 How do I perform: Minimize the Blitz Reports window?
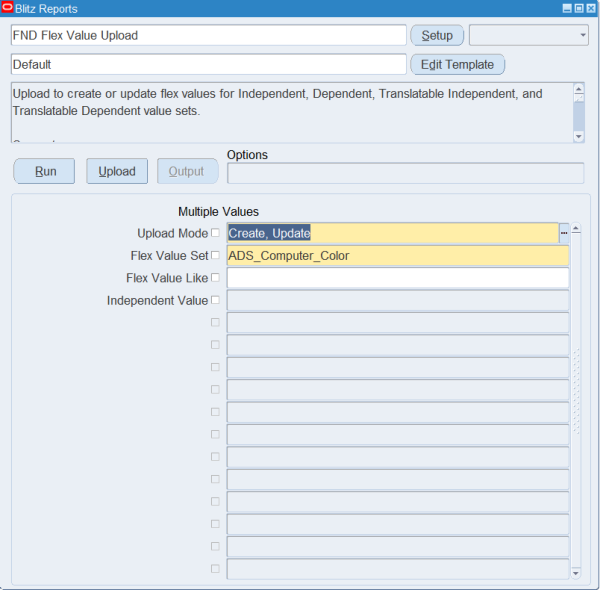tap(567, 8)
